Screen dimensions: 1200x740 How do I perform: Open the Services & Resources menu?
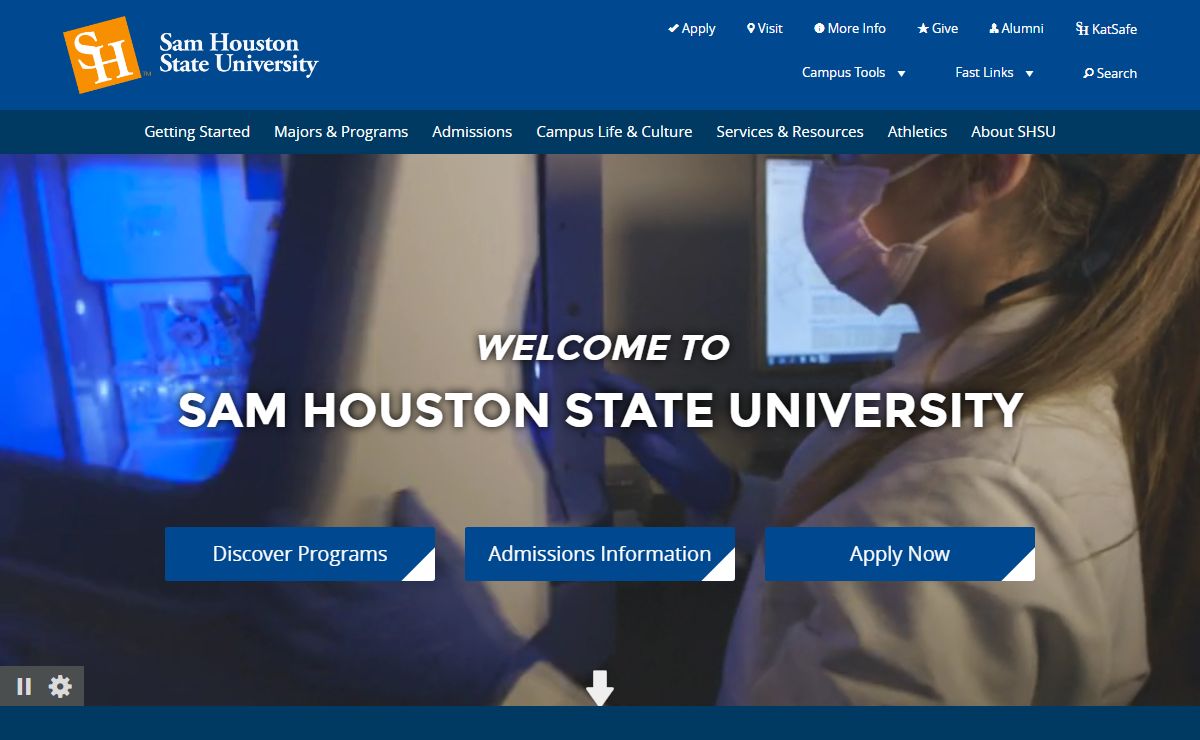tap(790, 132)
